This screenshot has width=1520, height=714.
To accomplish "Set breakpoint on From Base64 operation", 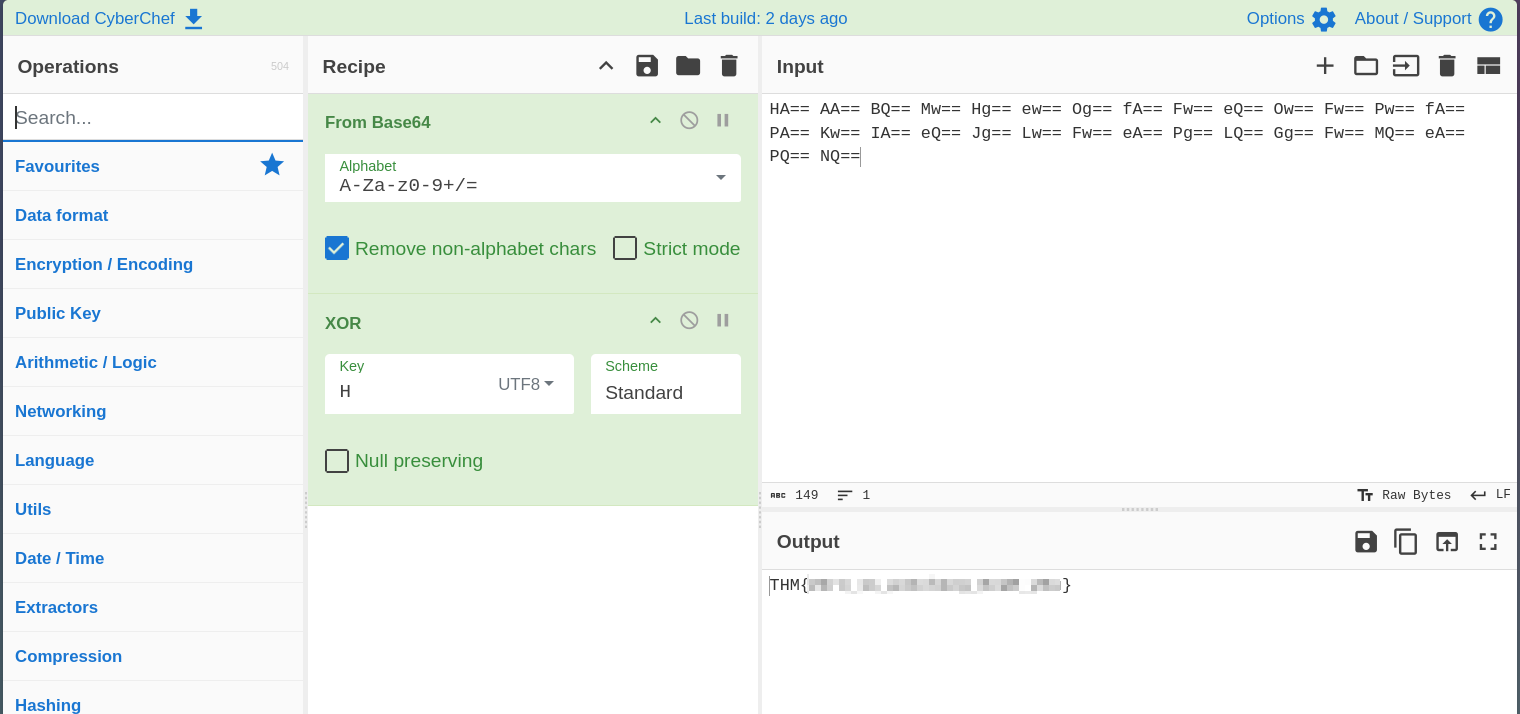I will click(x=722, y=120).
